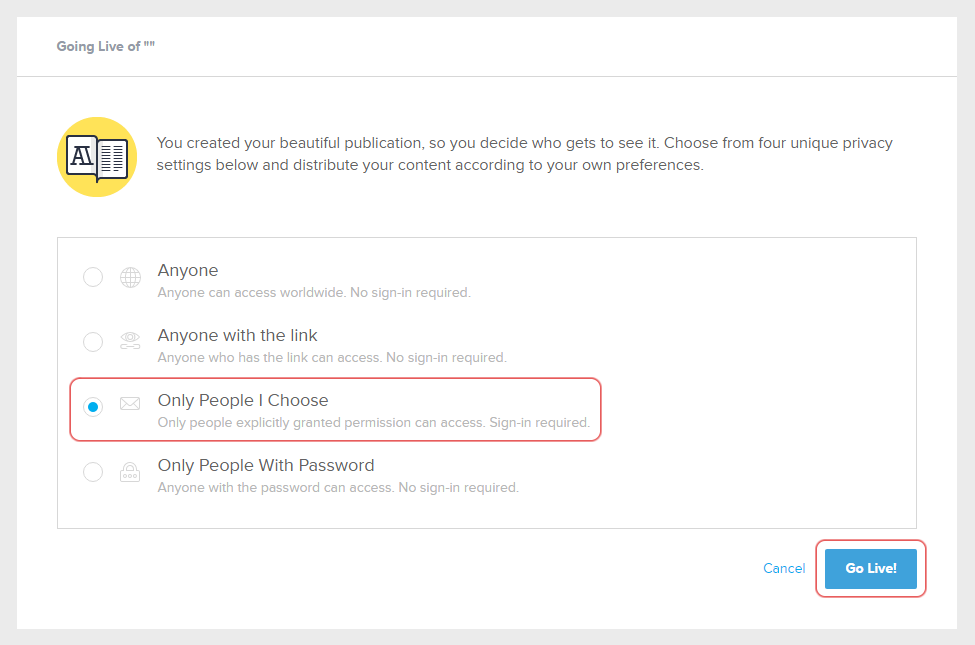
Task: Select the Only People I Choose radio button
Action: pos(93,407)
